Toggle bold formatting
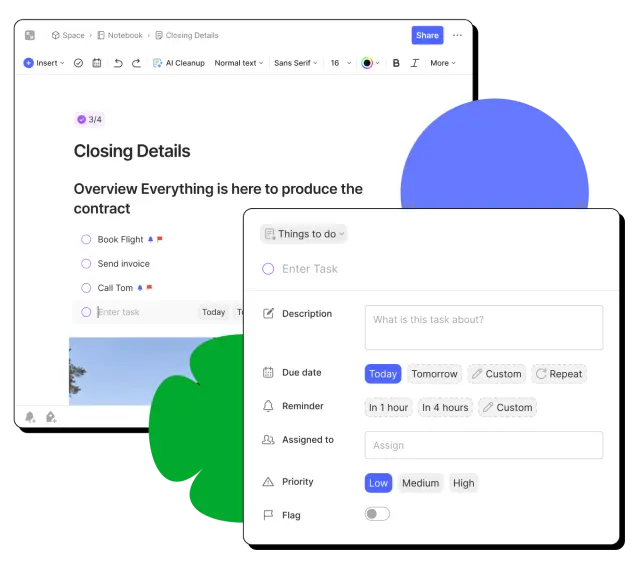Image resolution: width=640 pixels, height=565 pixels. point(396,63)
